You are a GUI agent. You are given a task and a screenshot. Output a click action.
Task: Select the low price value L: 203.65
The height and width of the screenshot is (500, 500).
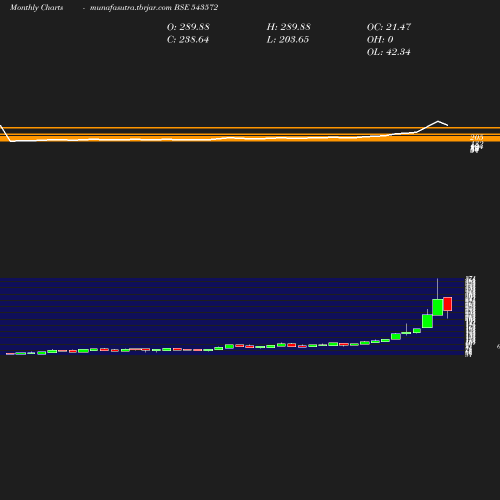click(288, 40)
